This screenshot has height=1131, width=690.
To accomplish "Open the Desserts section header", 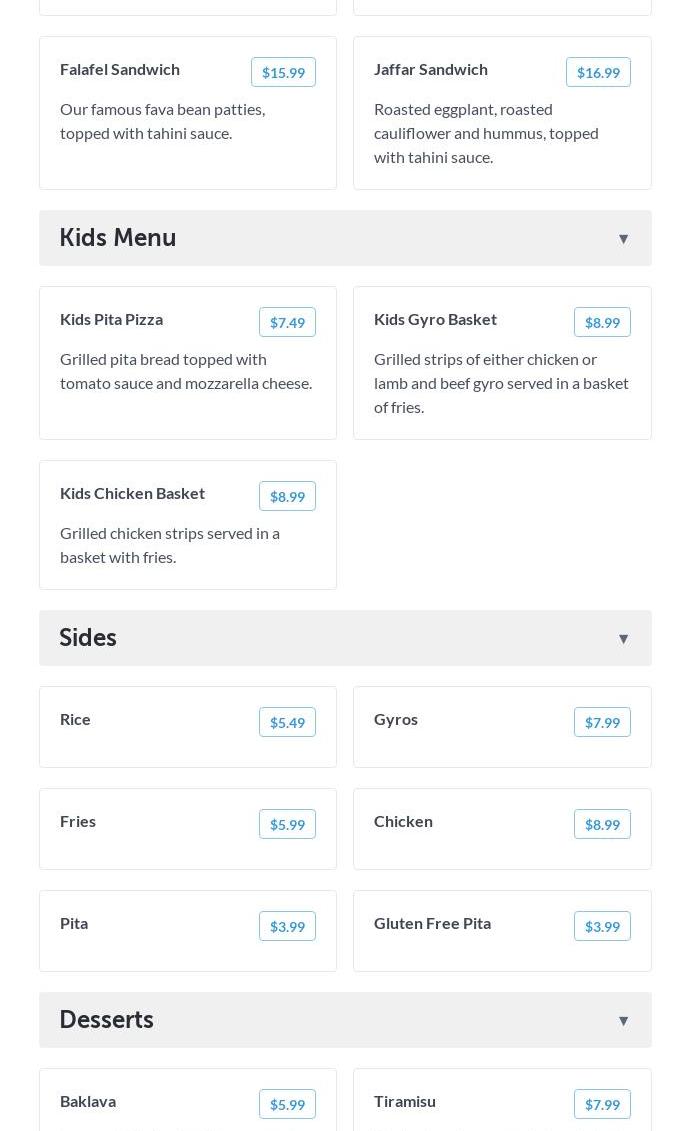I will coord(107,1020).
